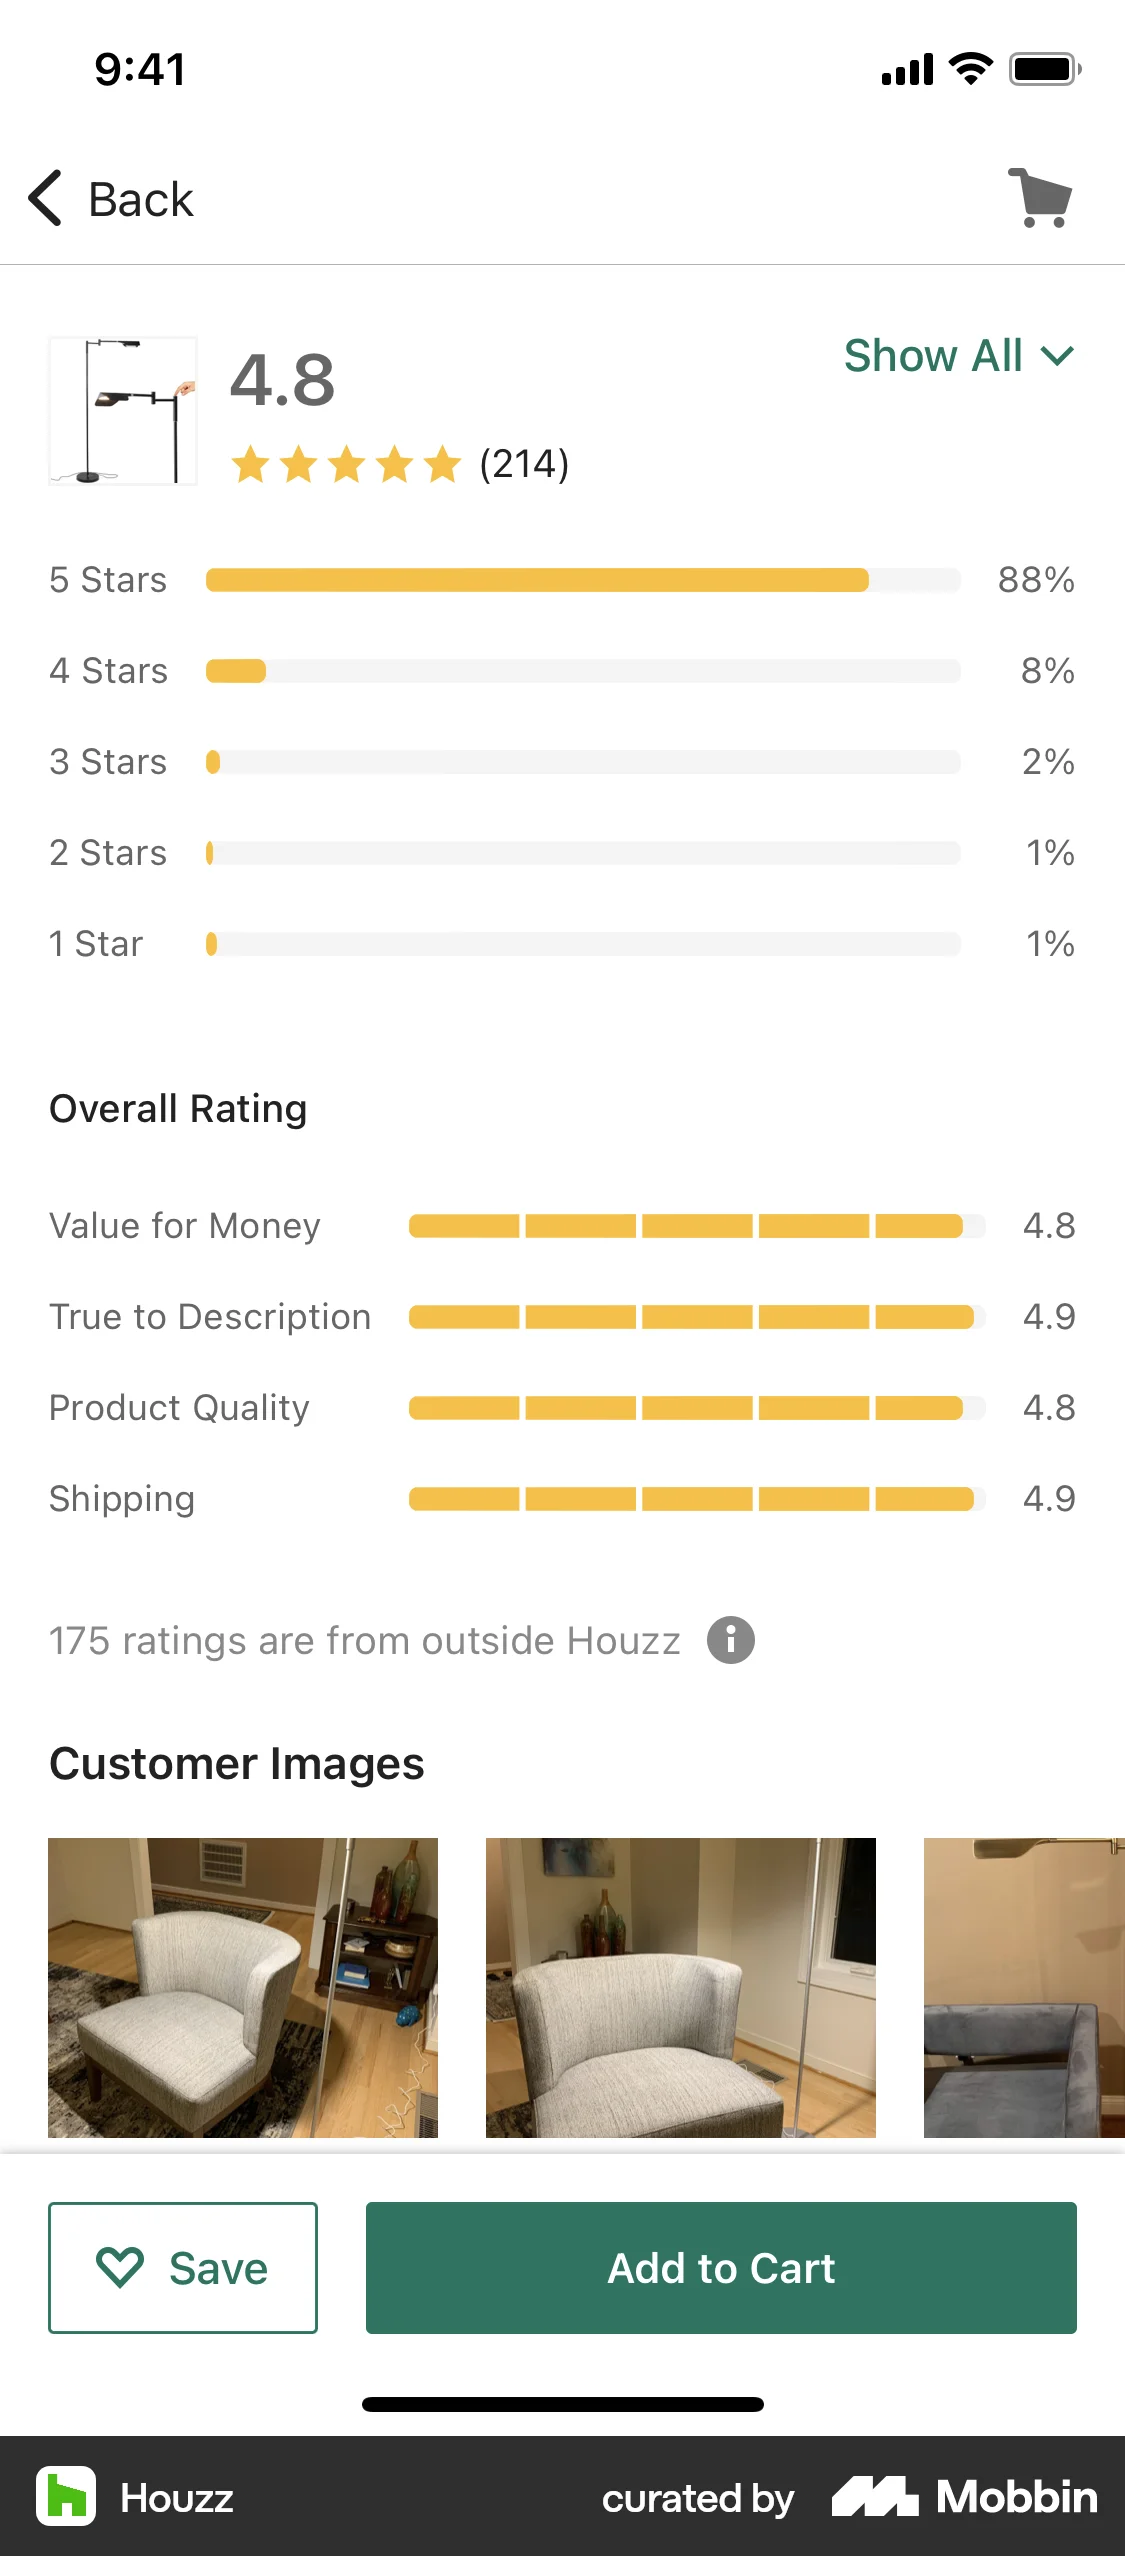Click the heart icon inside the Save button

[x=120, y=2267]
